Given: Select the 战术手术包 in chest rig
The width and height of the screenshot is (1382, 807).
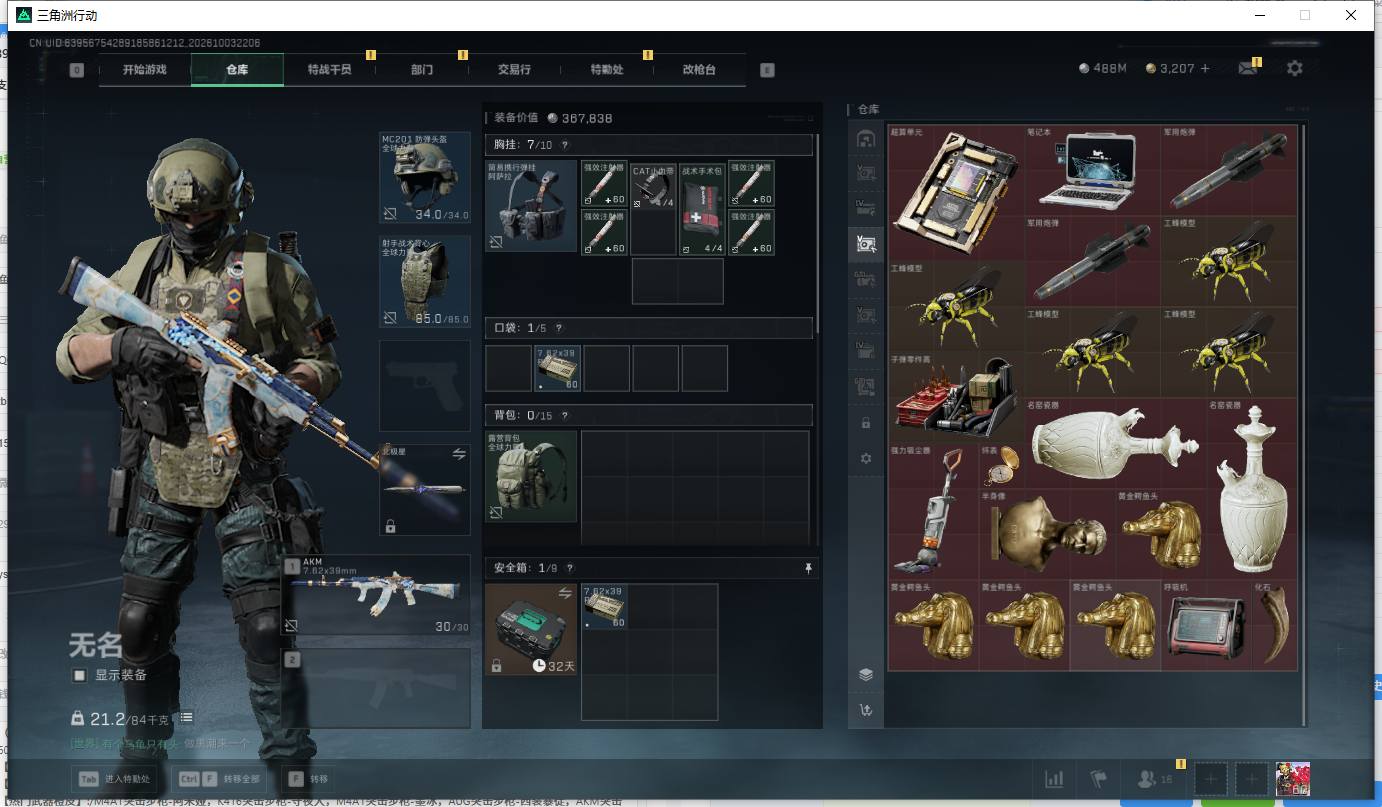Looking at the screenshot, I should (x=703, y=208).
